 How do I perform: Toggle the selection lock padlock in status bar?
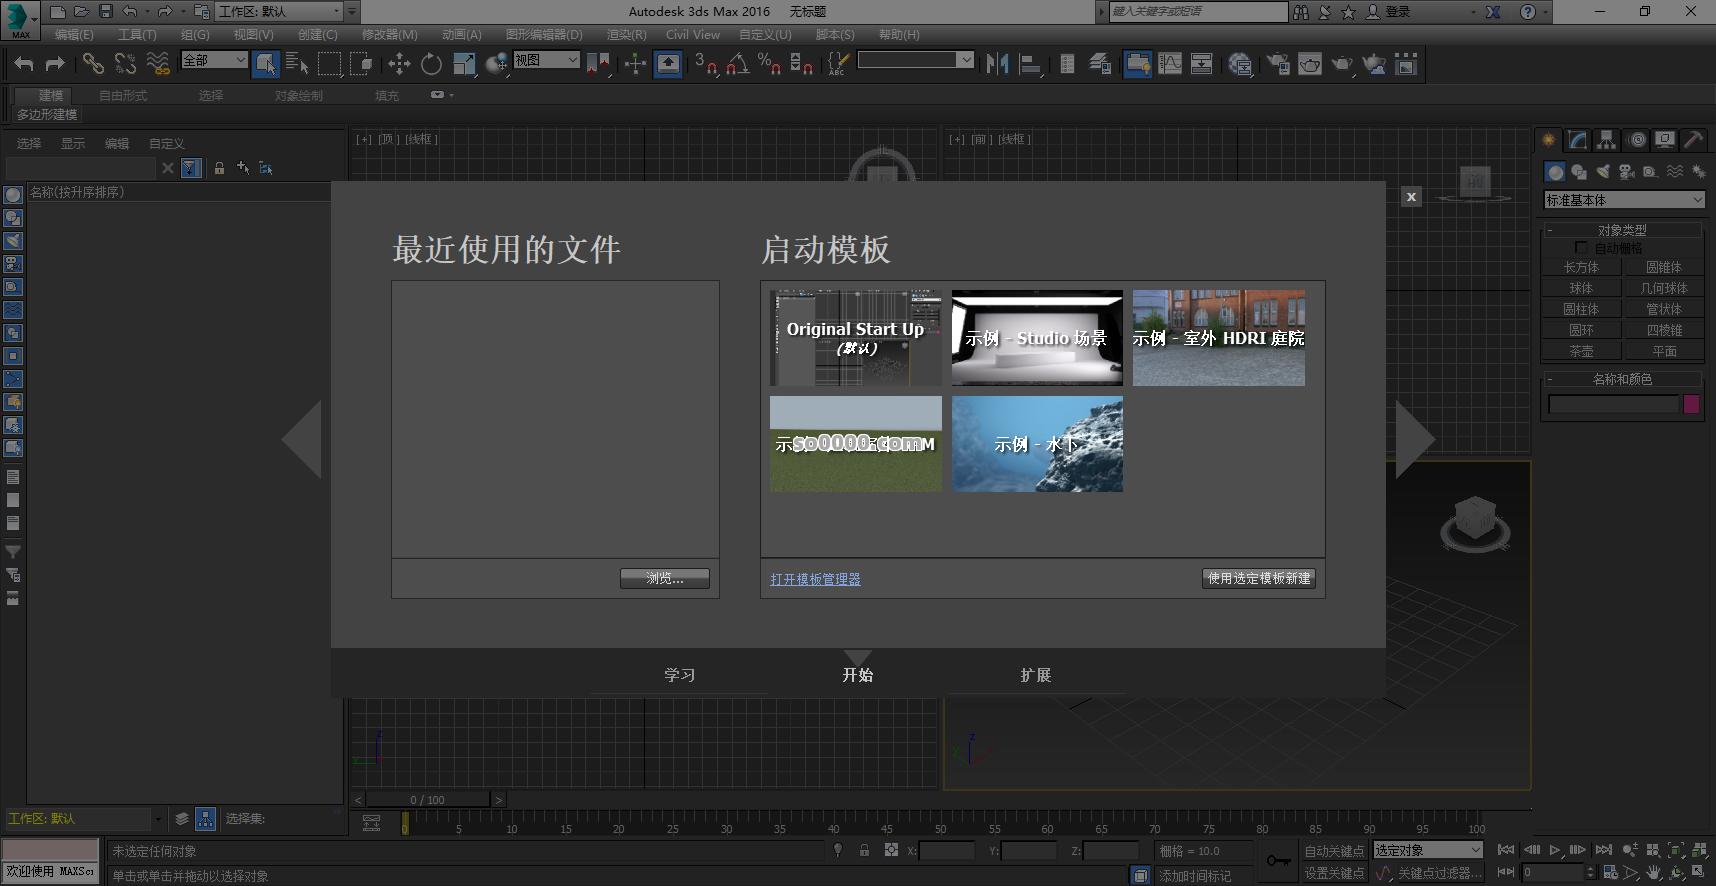864,850
